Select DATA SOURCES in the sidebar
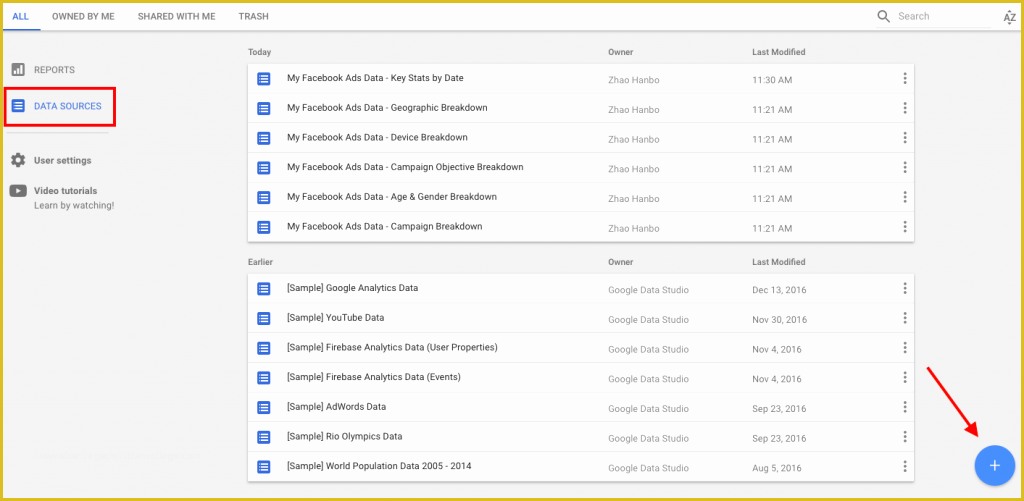This screenshot has width=1024, height=501. tap(67, 106)
